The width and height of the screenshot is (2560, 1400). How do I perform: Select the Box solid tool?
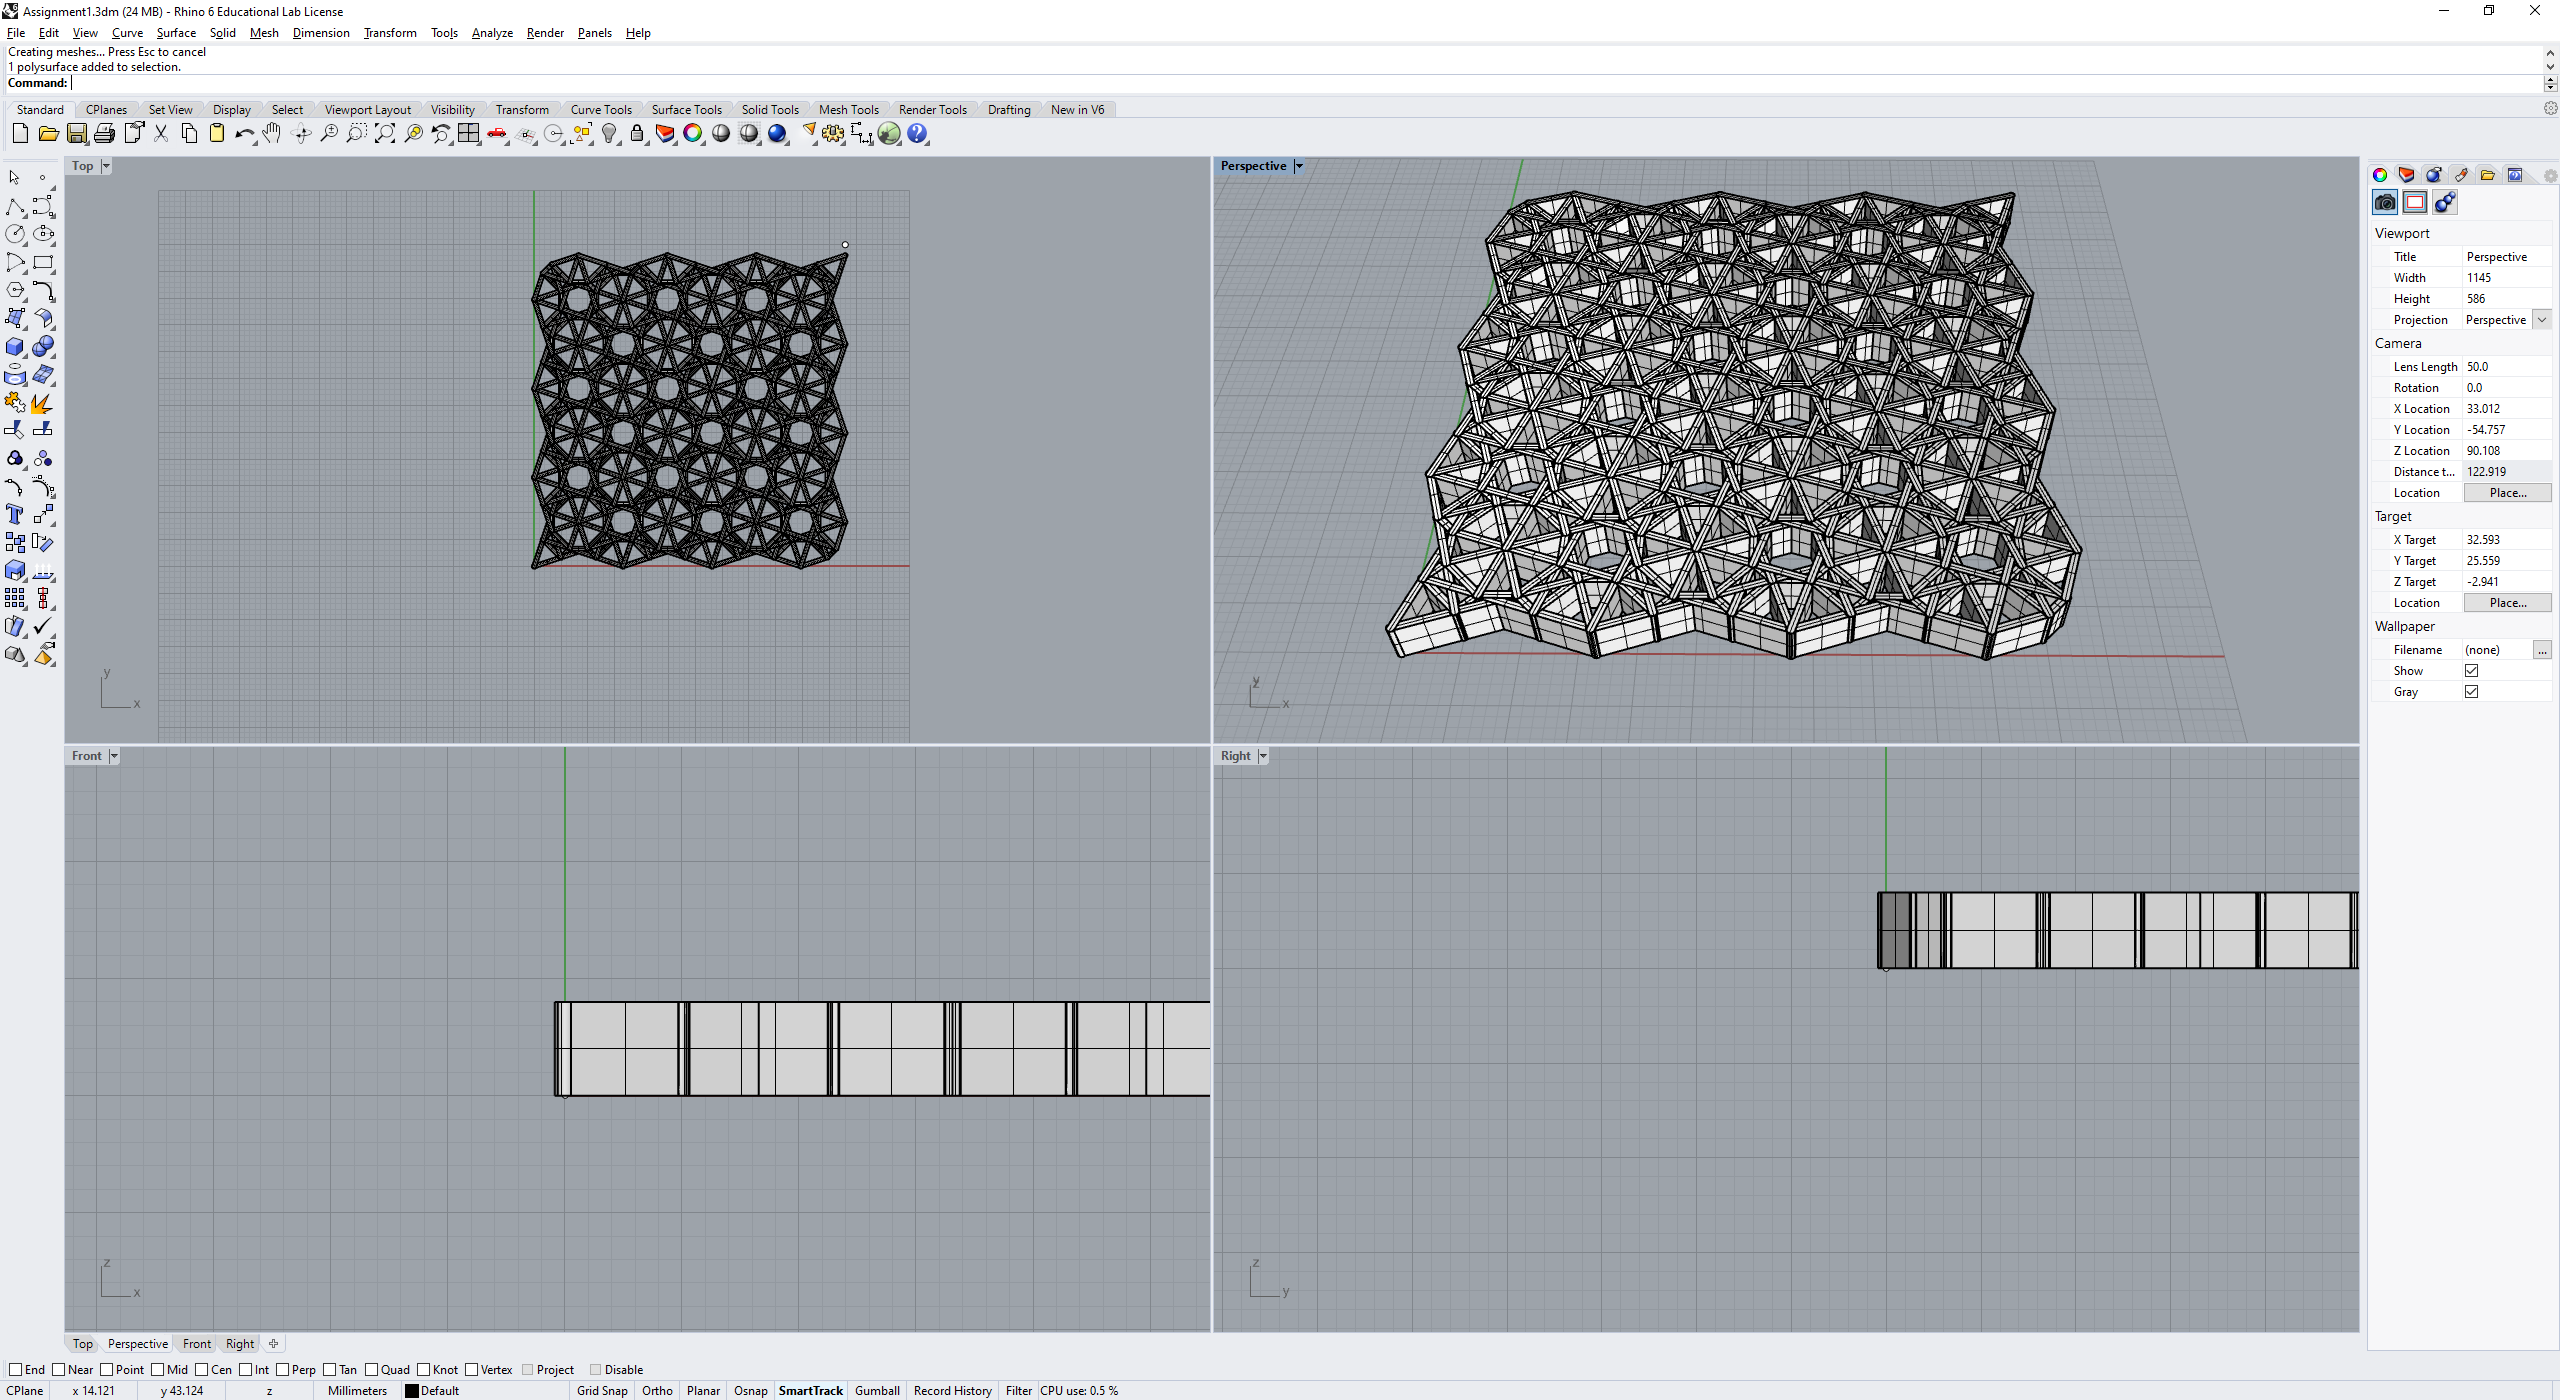(x=15, y=347)
